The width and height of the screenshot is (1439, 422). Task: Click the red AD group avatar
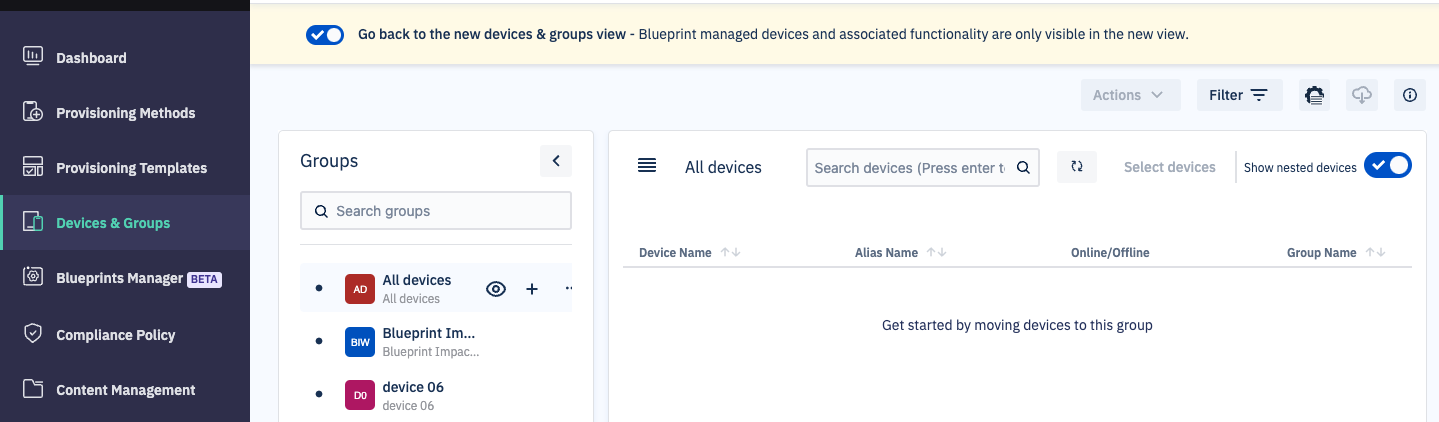[360, 289]
